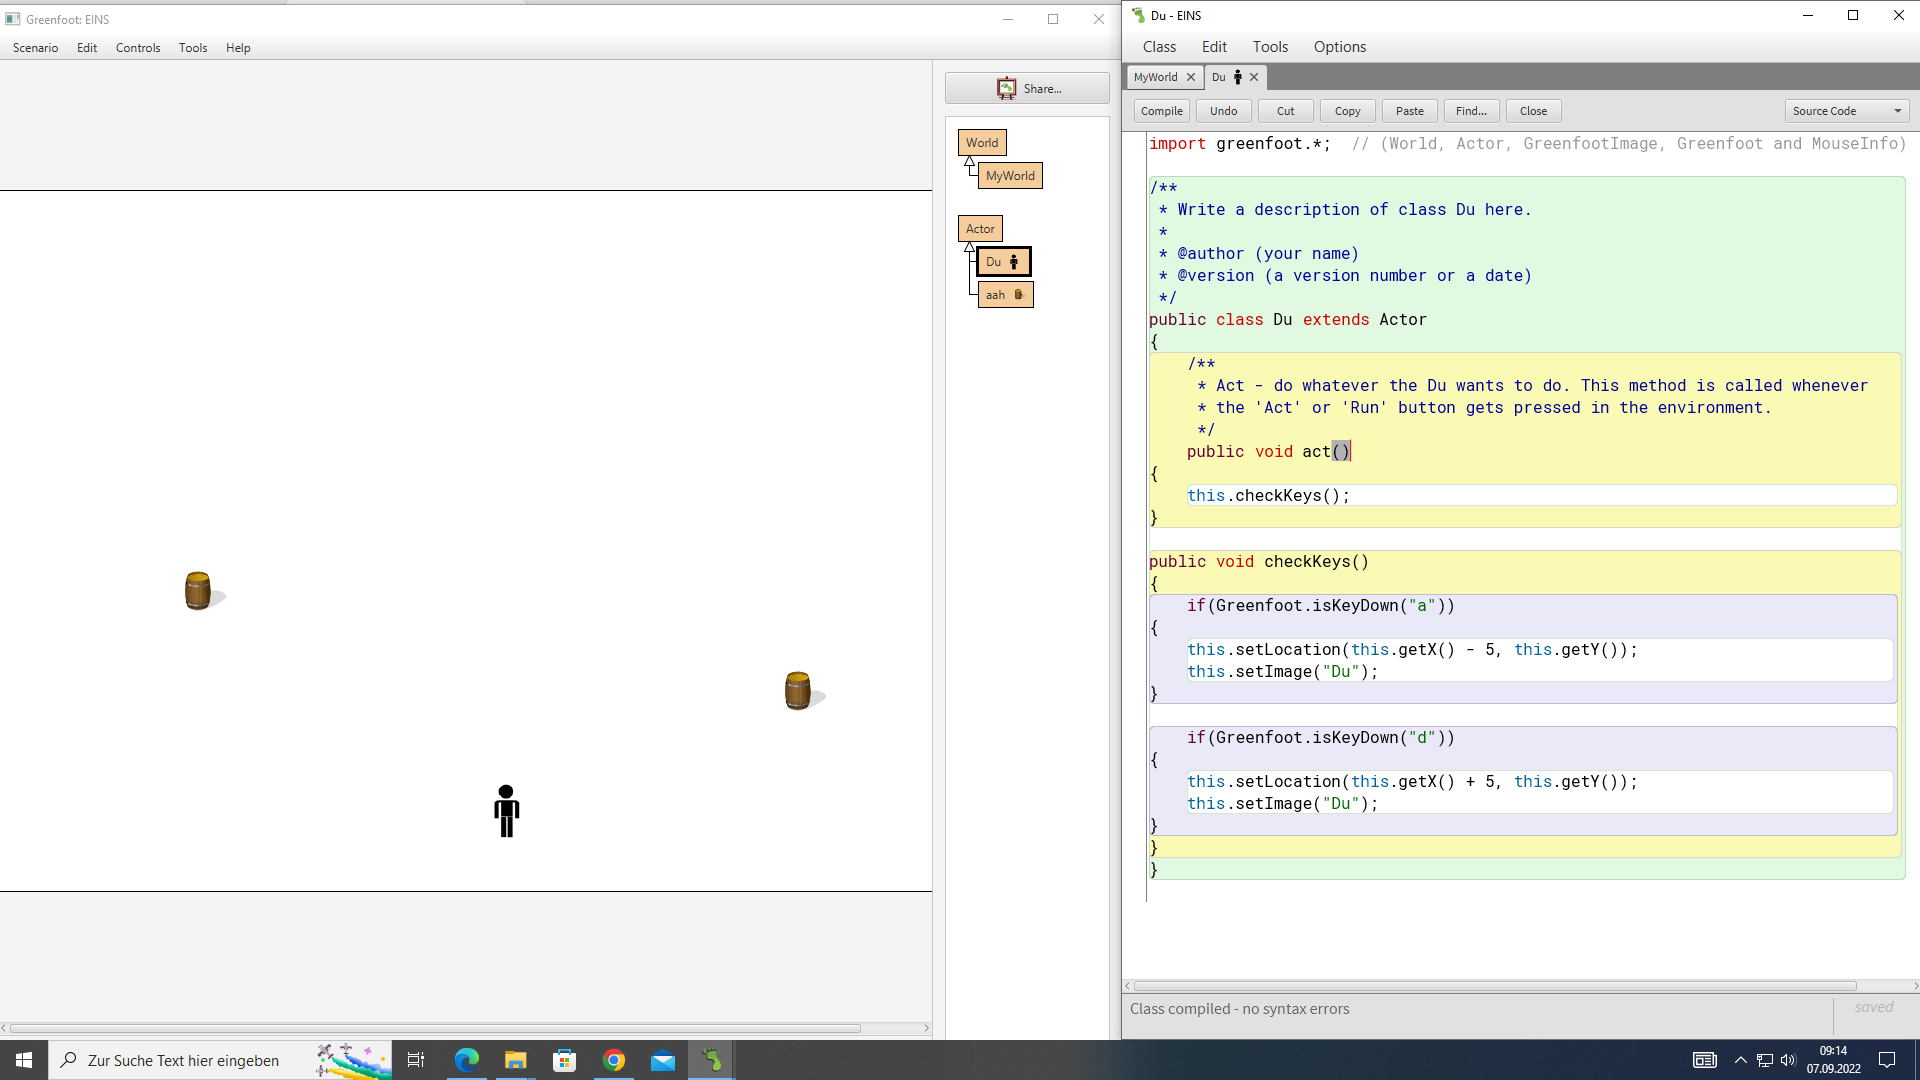Click the right barrel in the world
Screen dimensions: 1920x1080
(x=797, y=691)
